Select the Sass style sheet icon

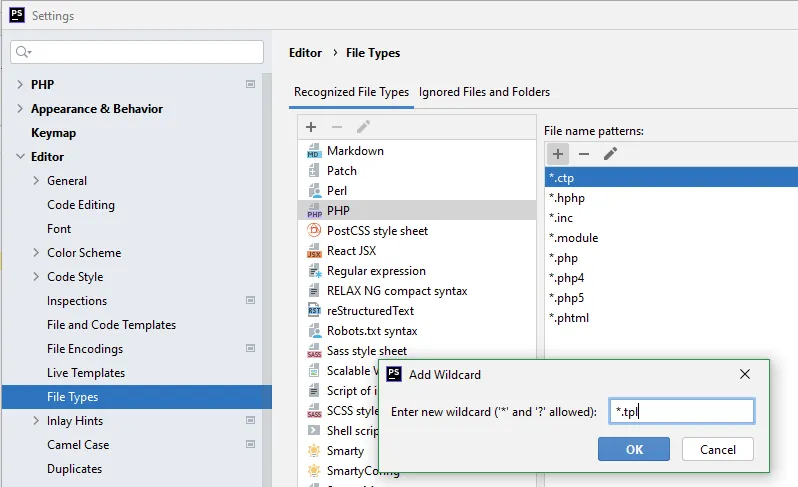pyautogui.click(x=314, y=351)
